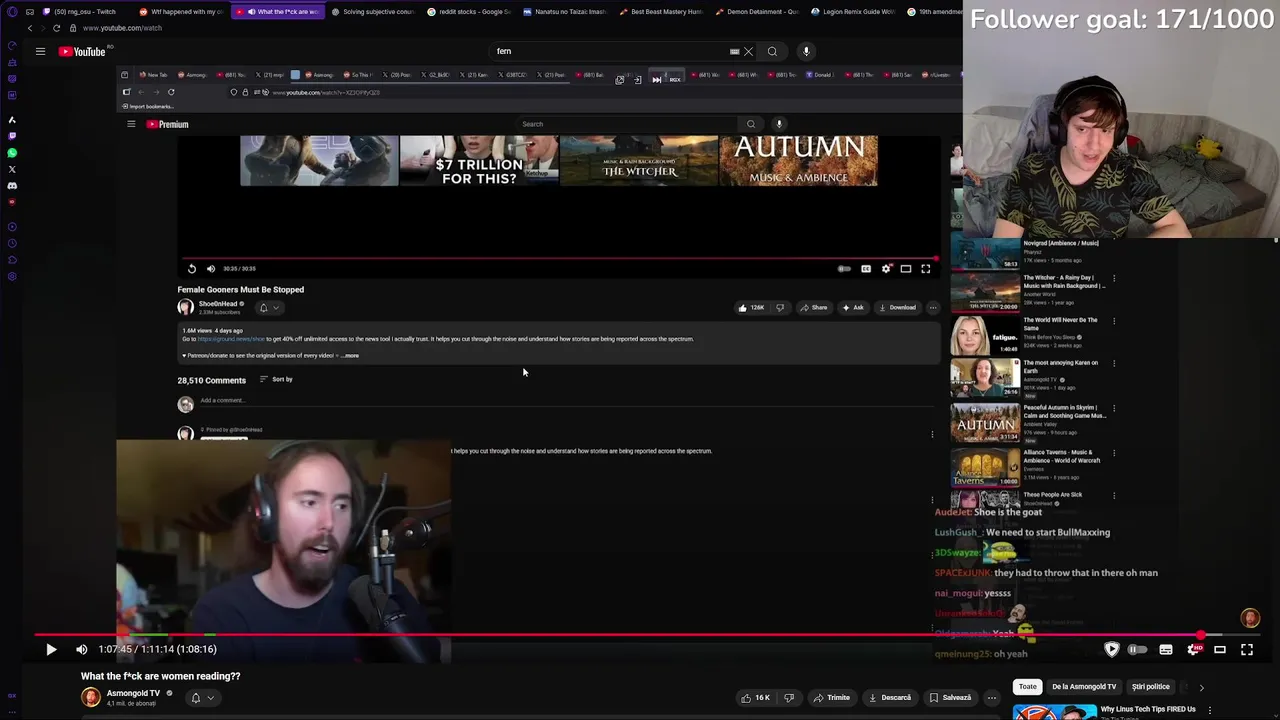Open WhatsApp in browser sidebar
Image resolution: width=1280 pixels, height=720 pixels.
click(12, 153)
